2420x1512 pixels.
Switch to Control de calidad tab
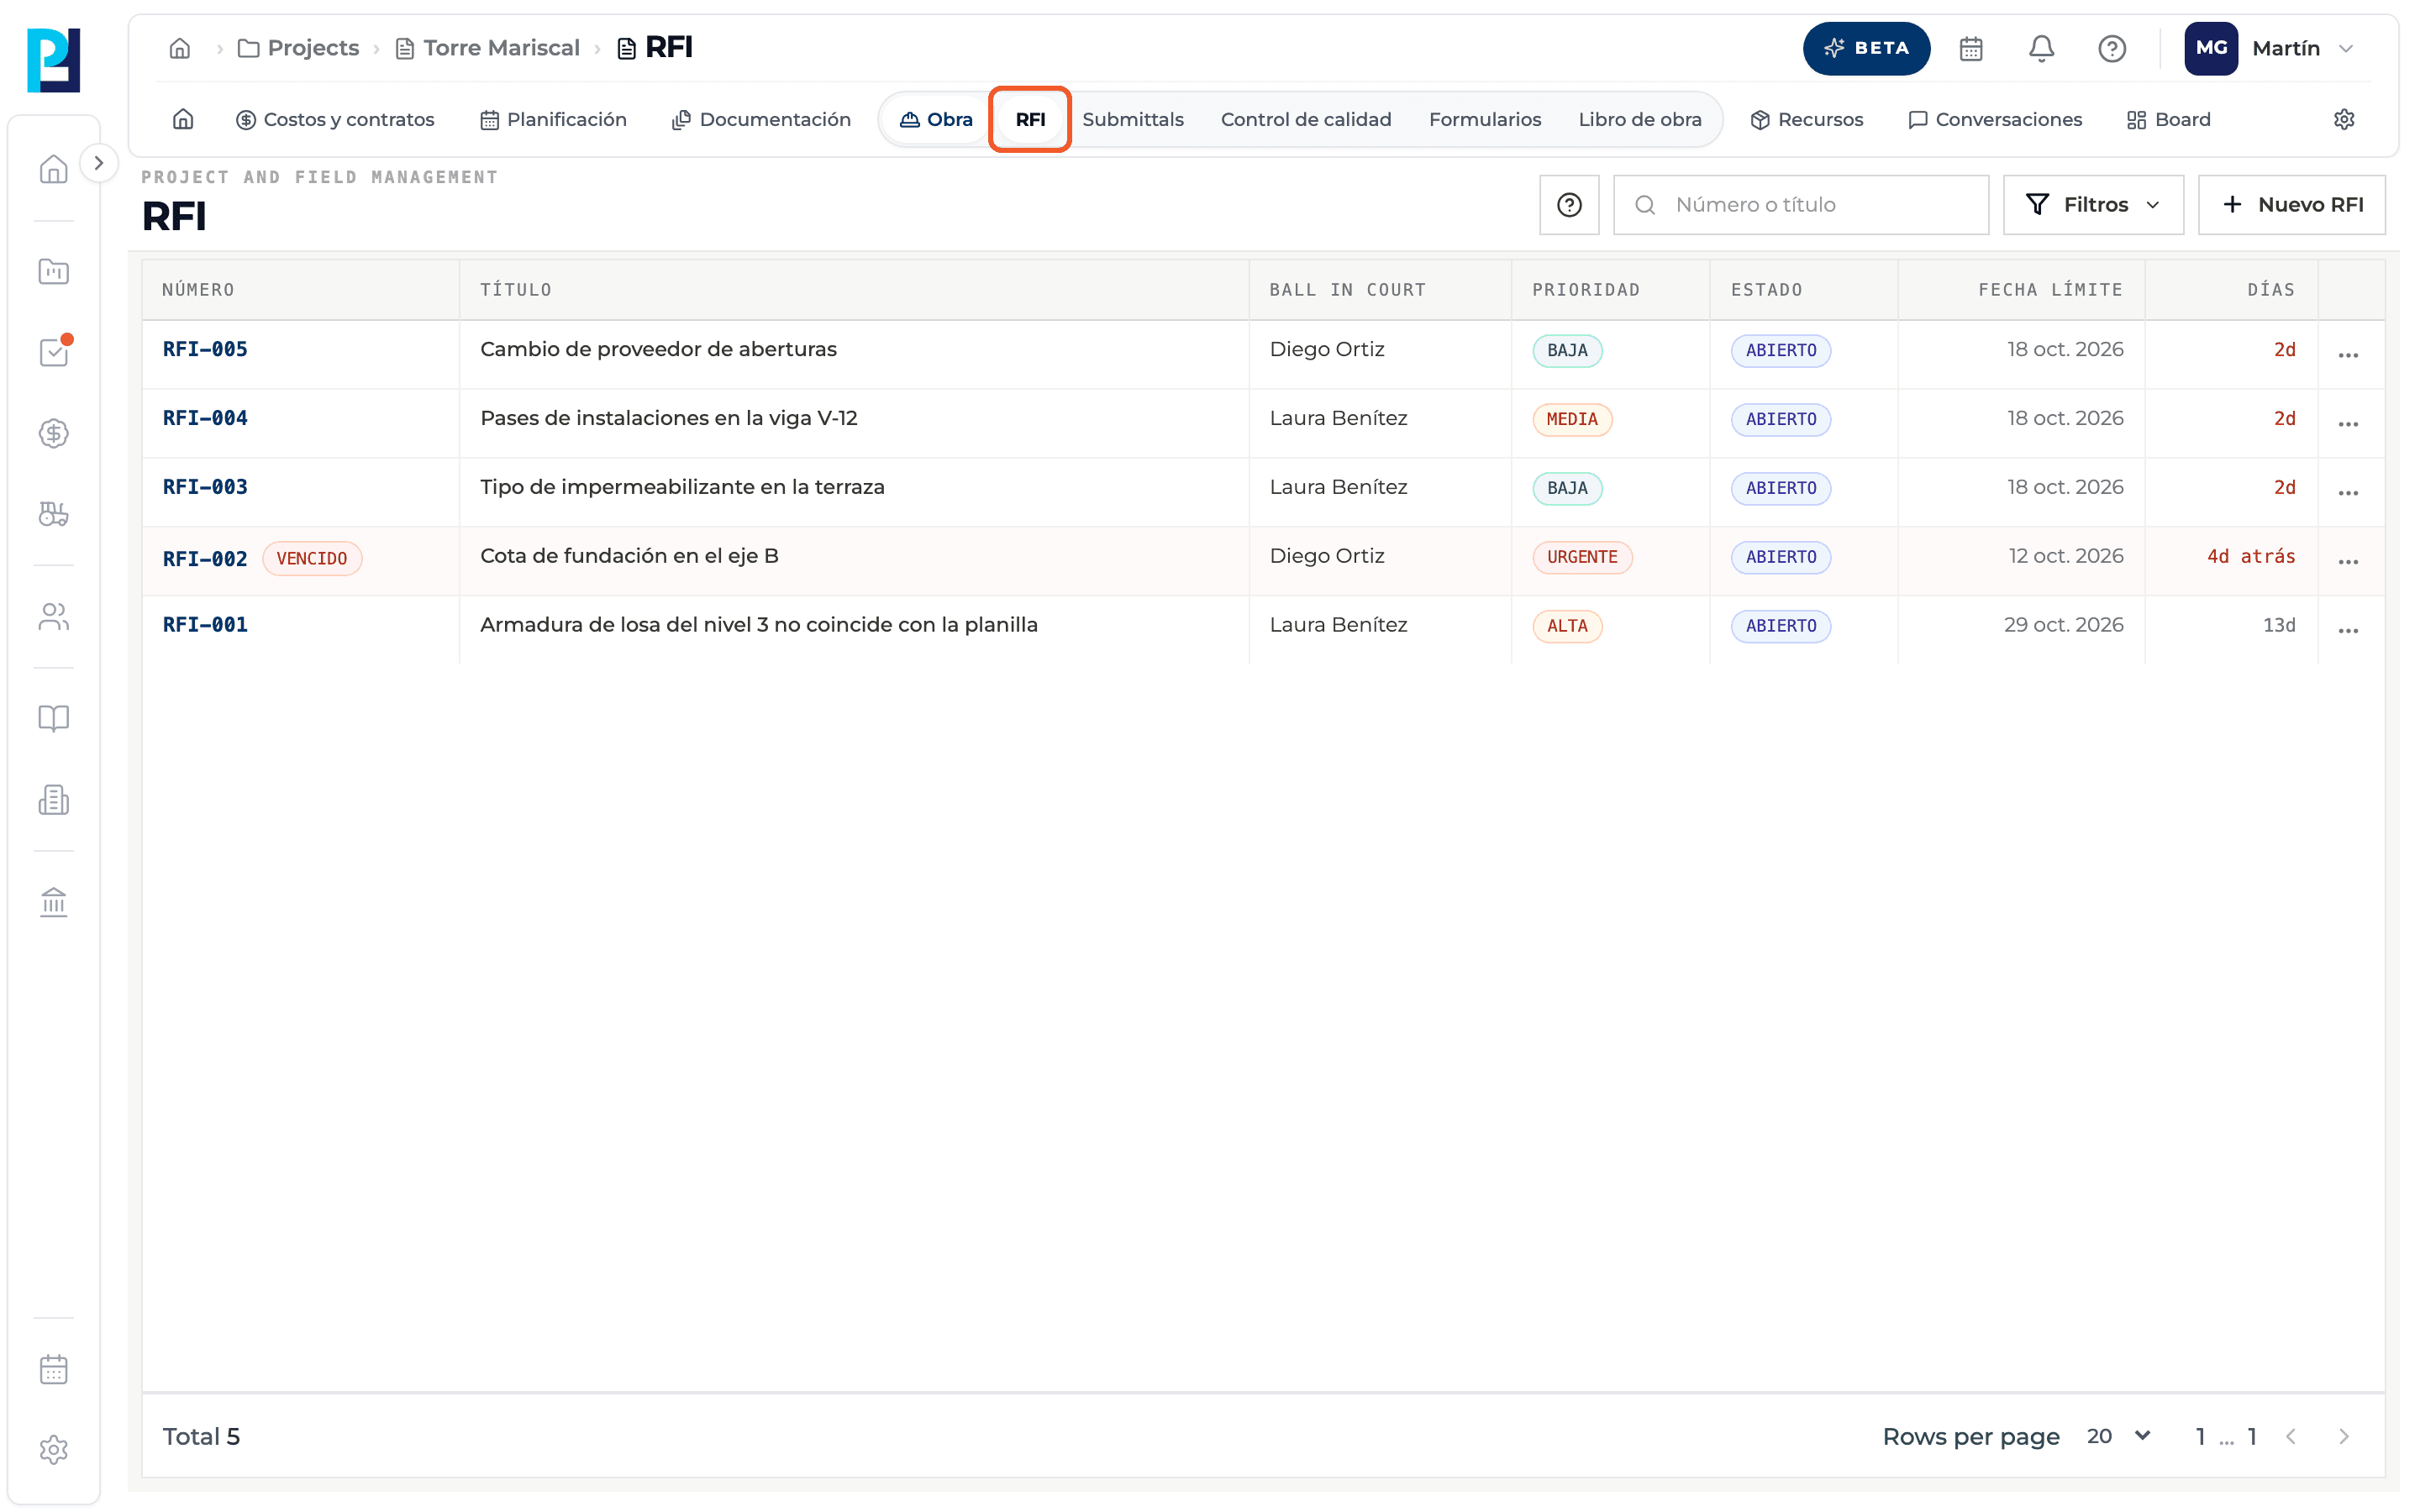[1305, 119]
